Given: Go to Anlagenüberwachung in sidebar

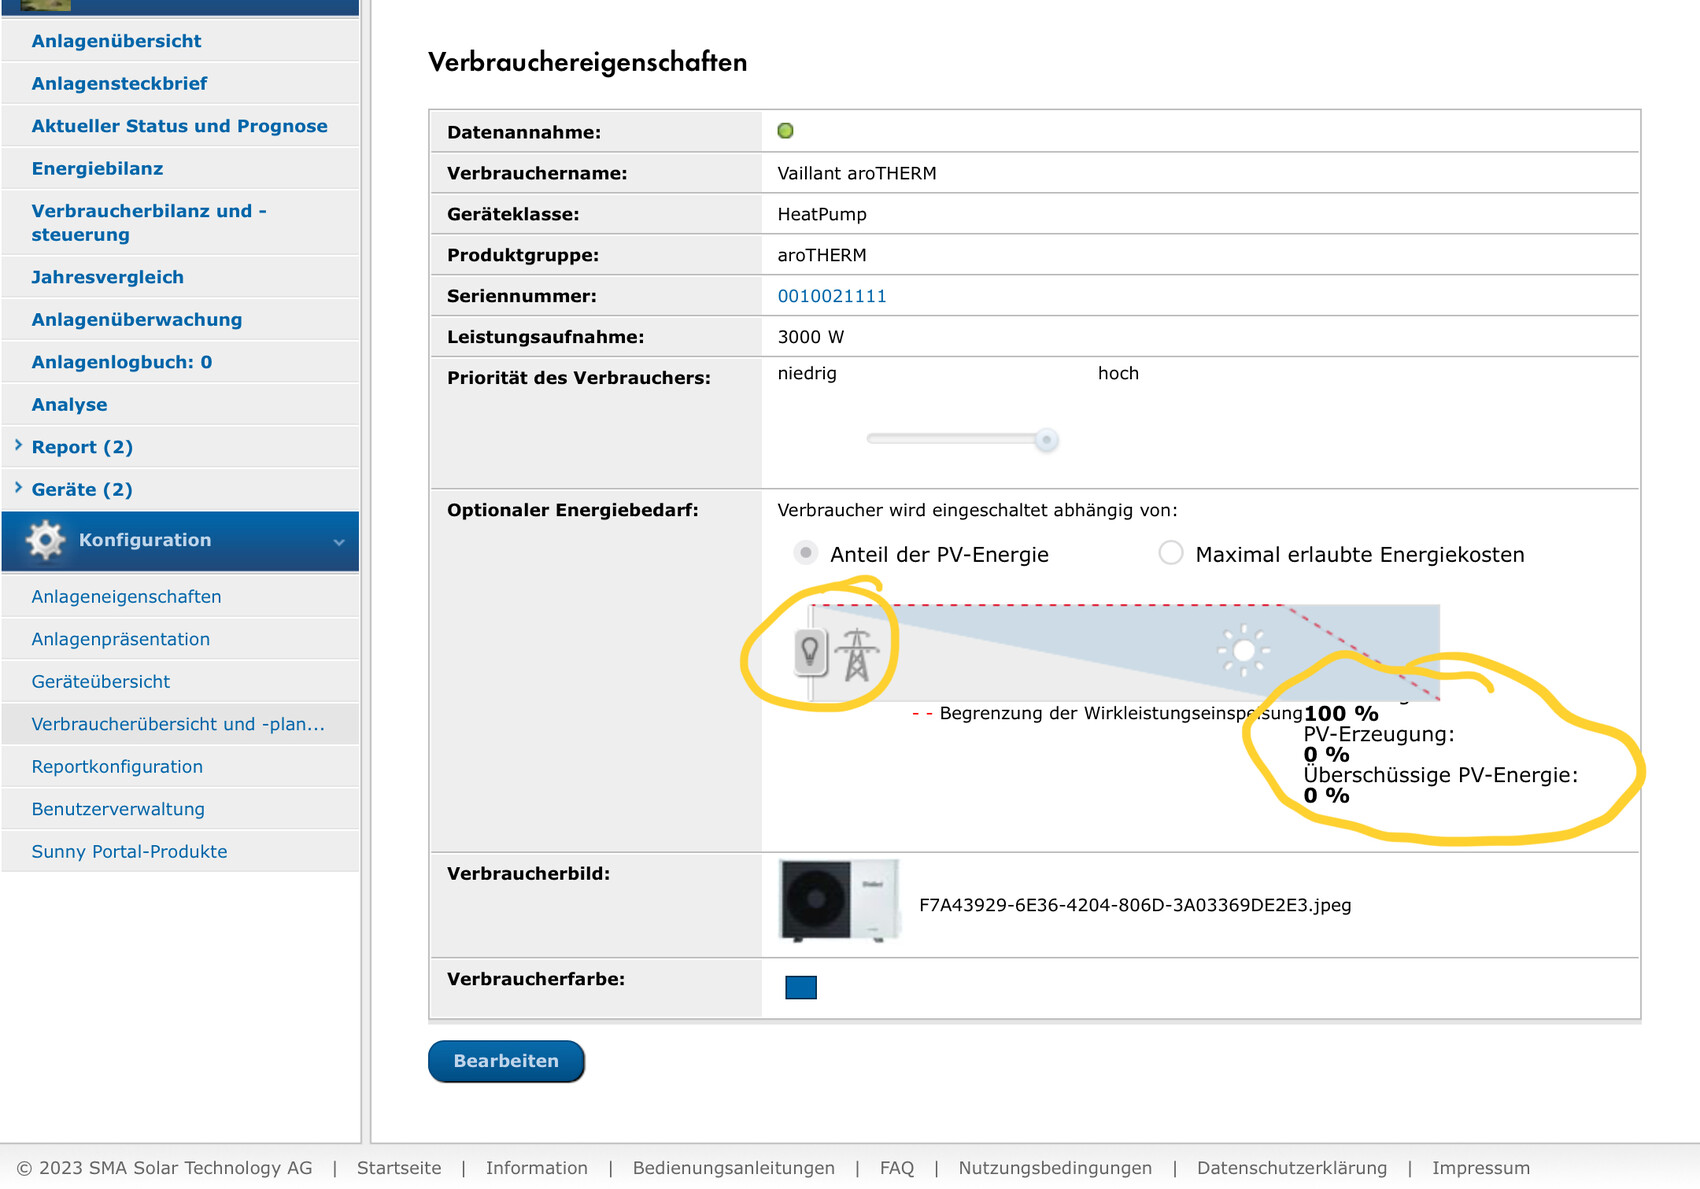Looking at the screenshot, I should 136,320.
